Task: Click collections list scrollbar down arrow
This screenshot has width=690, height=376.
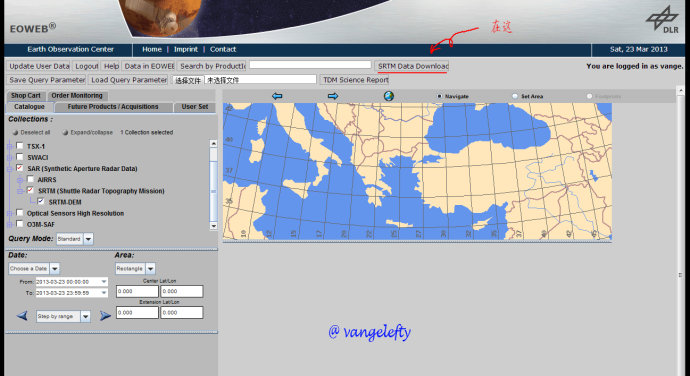Action: pyautogui.click(x=213, y=226)
